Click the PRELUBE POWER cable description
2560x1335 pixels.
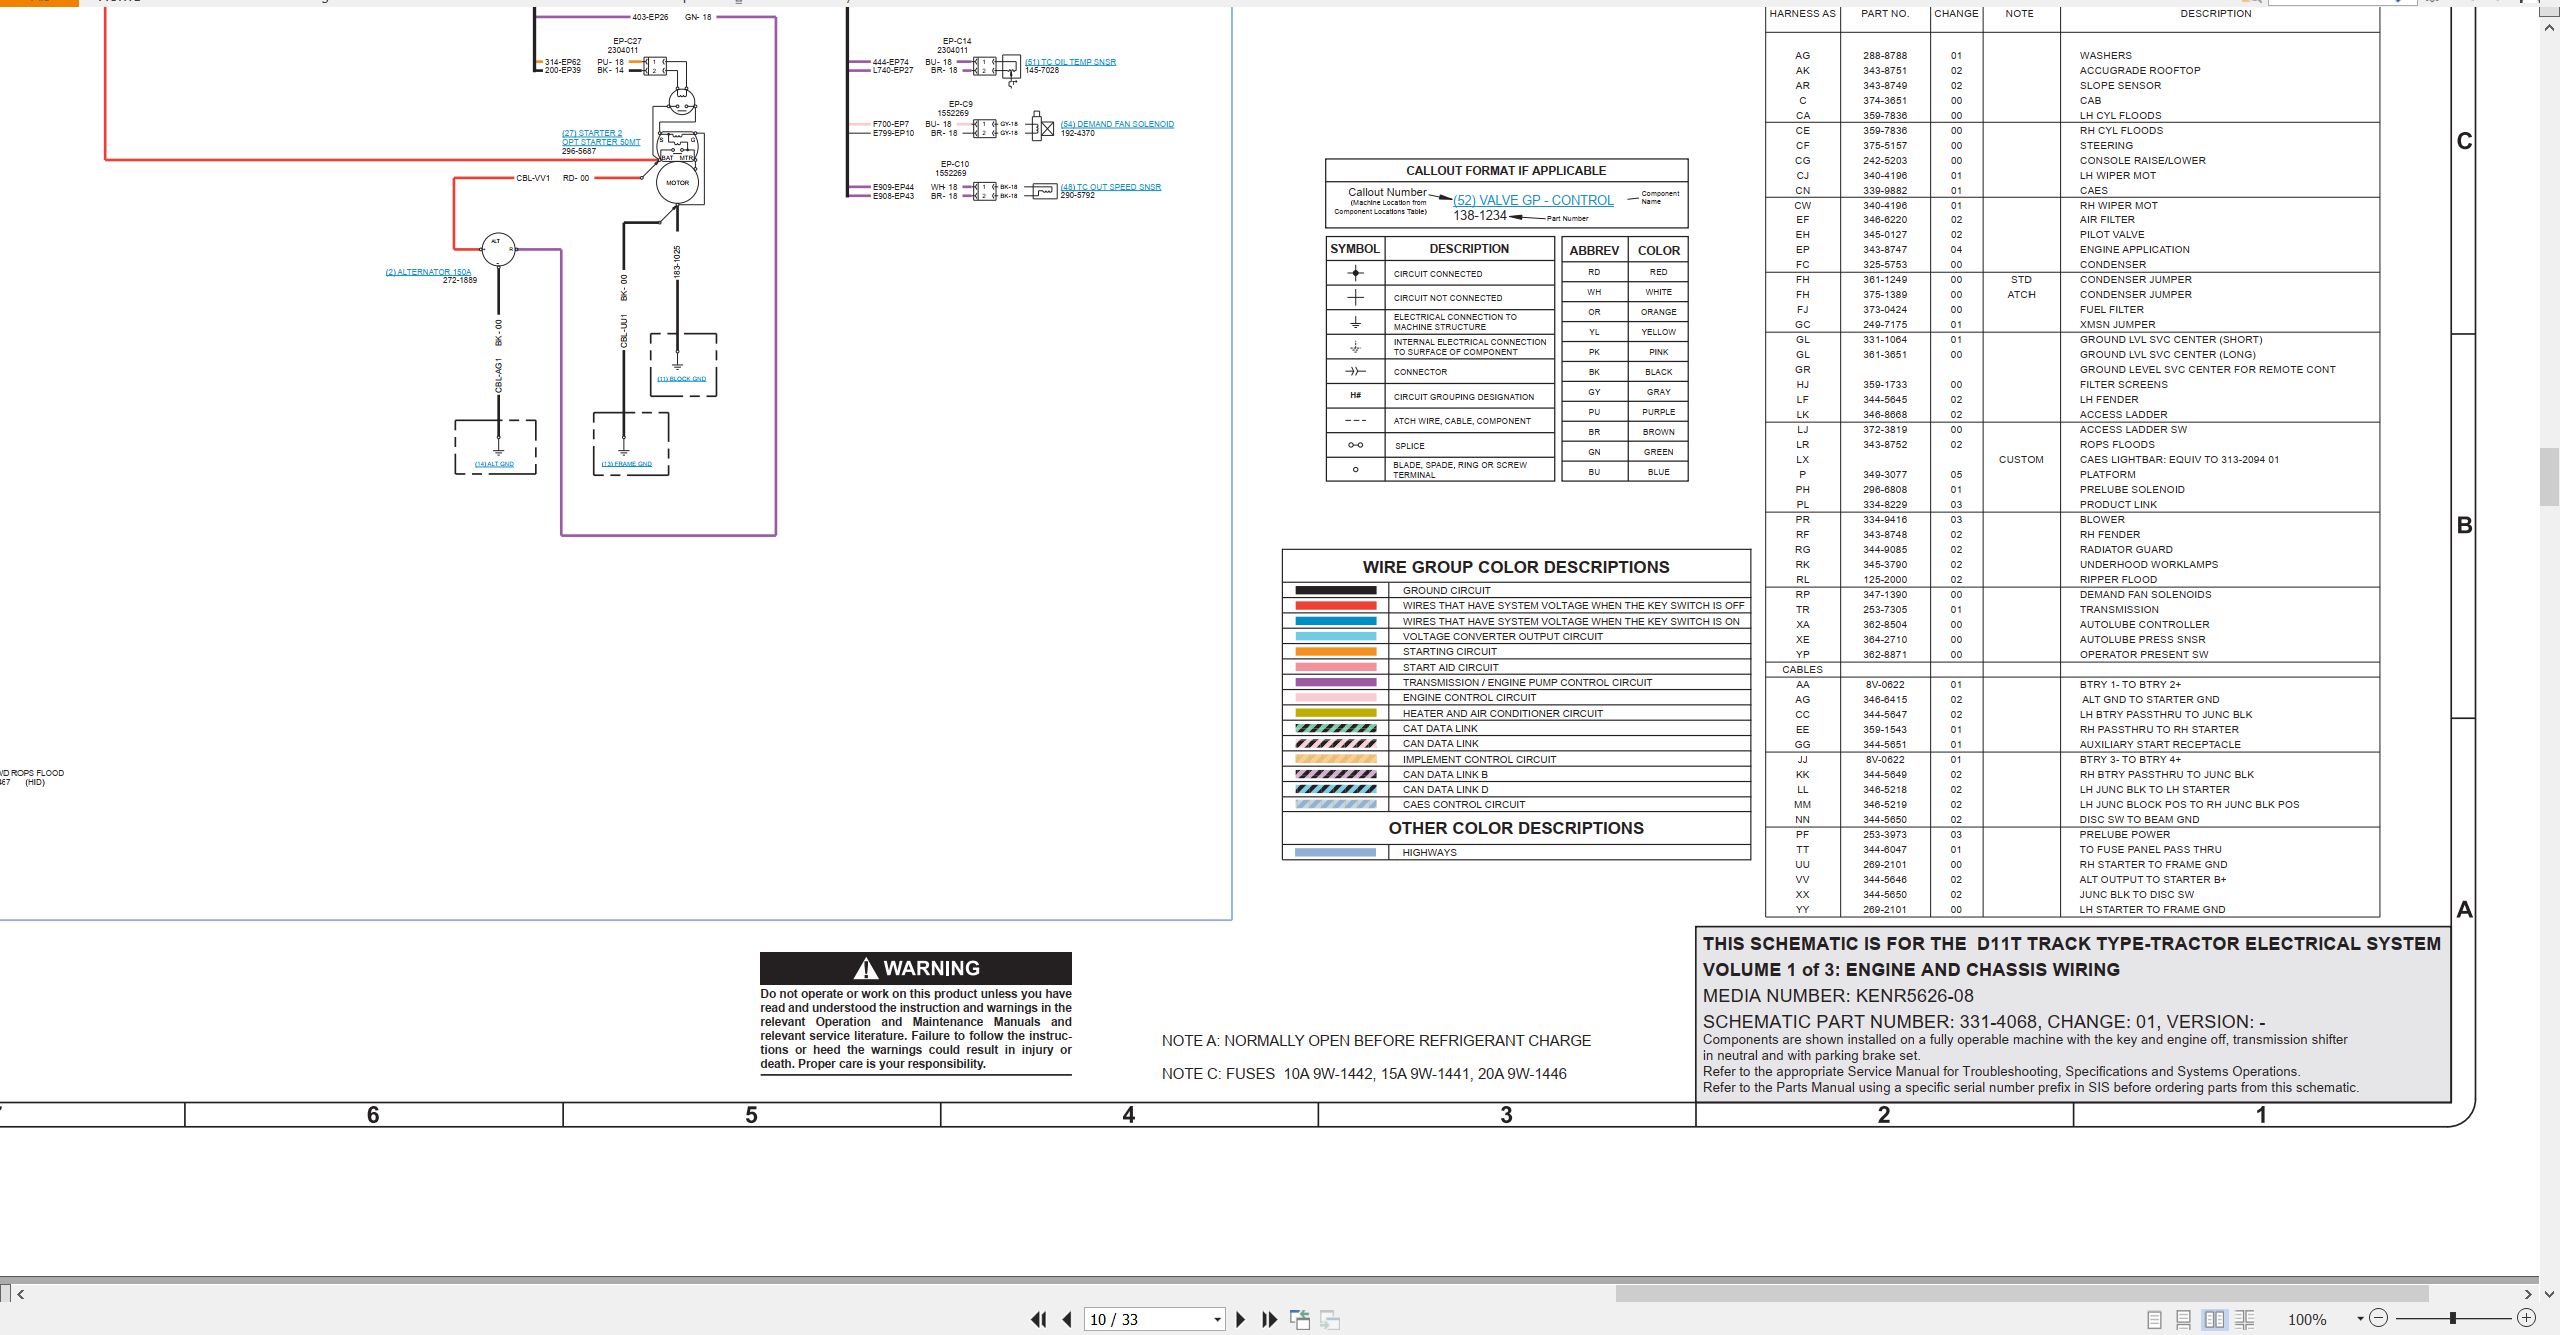[2125, 835]
